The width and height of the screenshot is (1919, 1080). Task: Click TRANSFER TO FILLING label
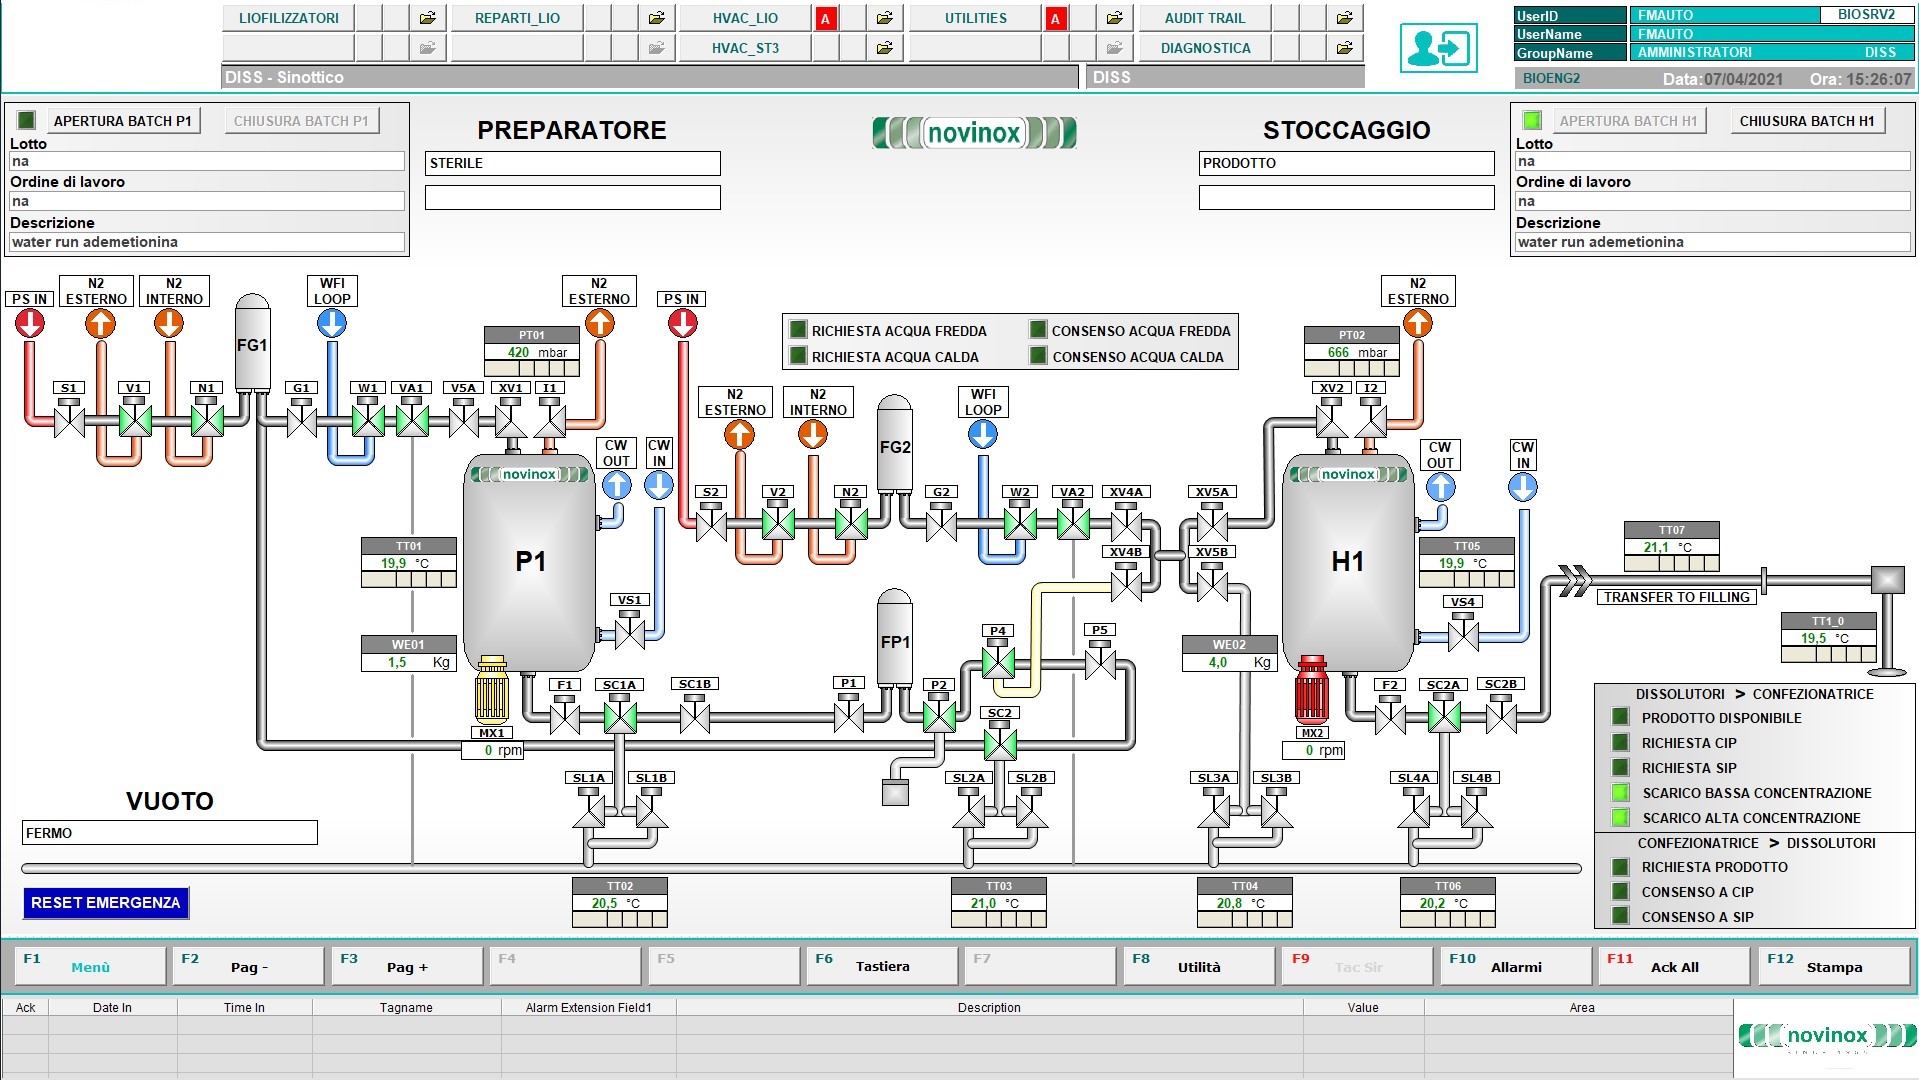click(x=1677, y=597)
